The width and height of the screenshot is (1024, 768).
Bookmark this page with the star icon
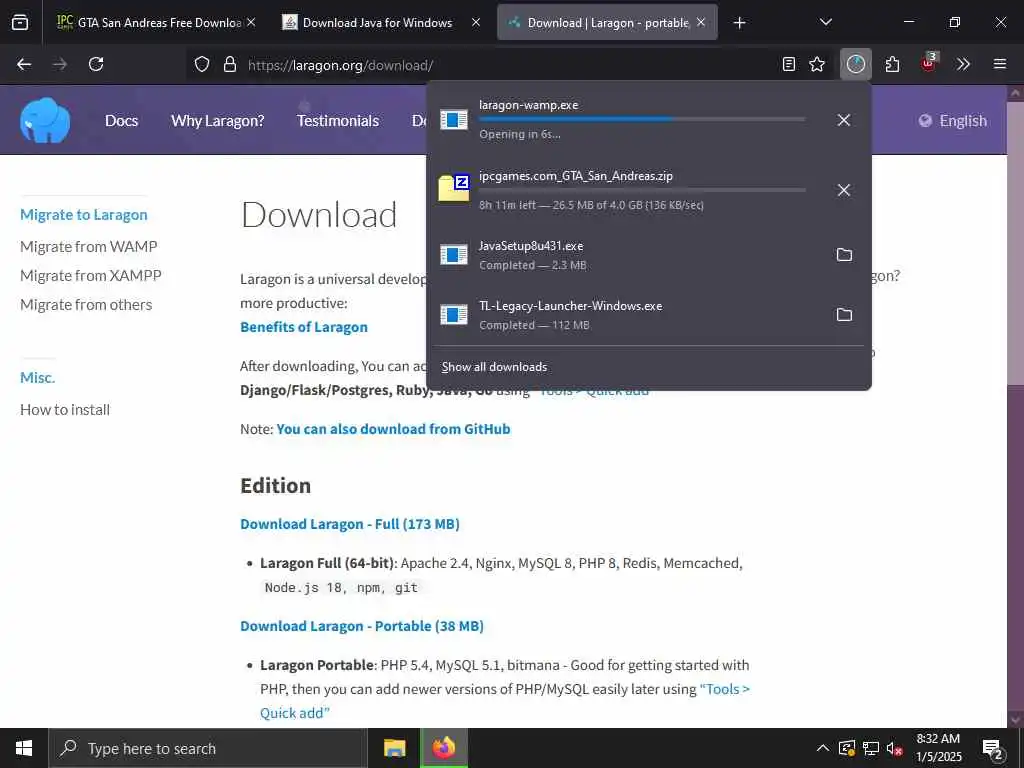click(x=817, y=64)
